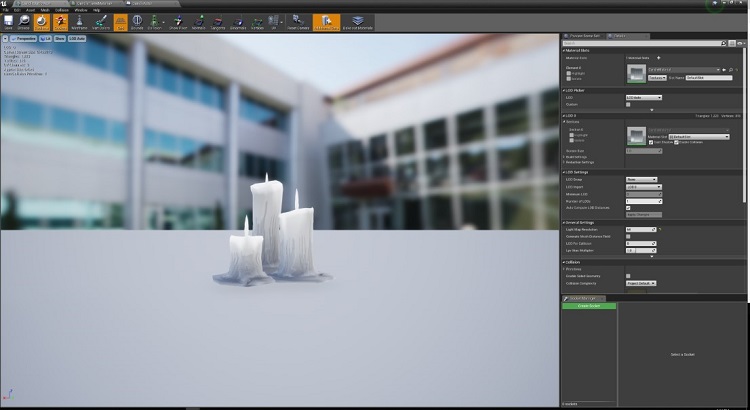Open the Collision menu in menu bar

pyautogui.click(x=62, y=9)
